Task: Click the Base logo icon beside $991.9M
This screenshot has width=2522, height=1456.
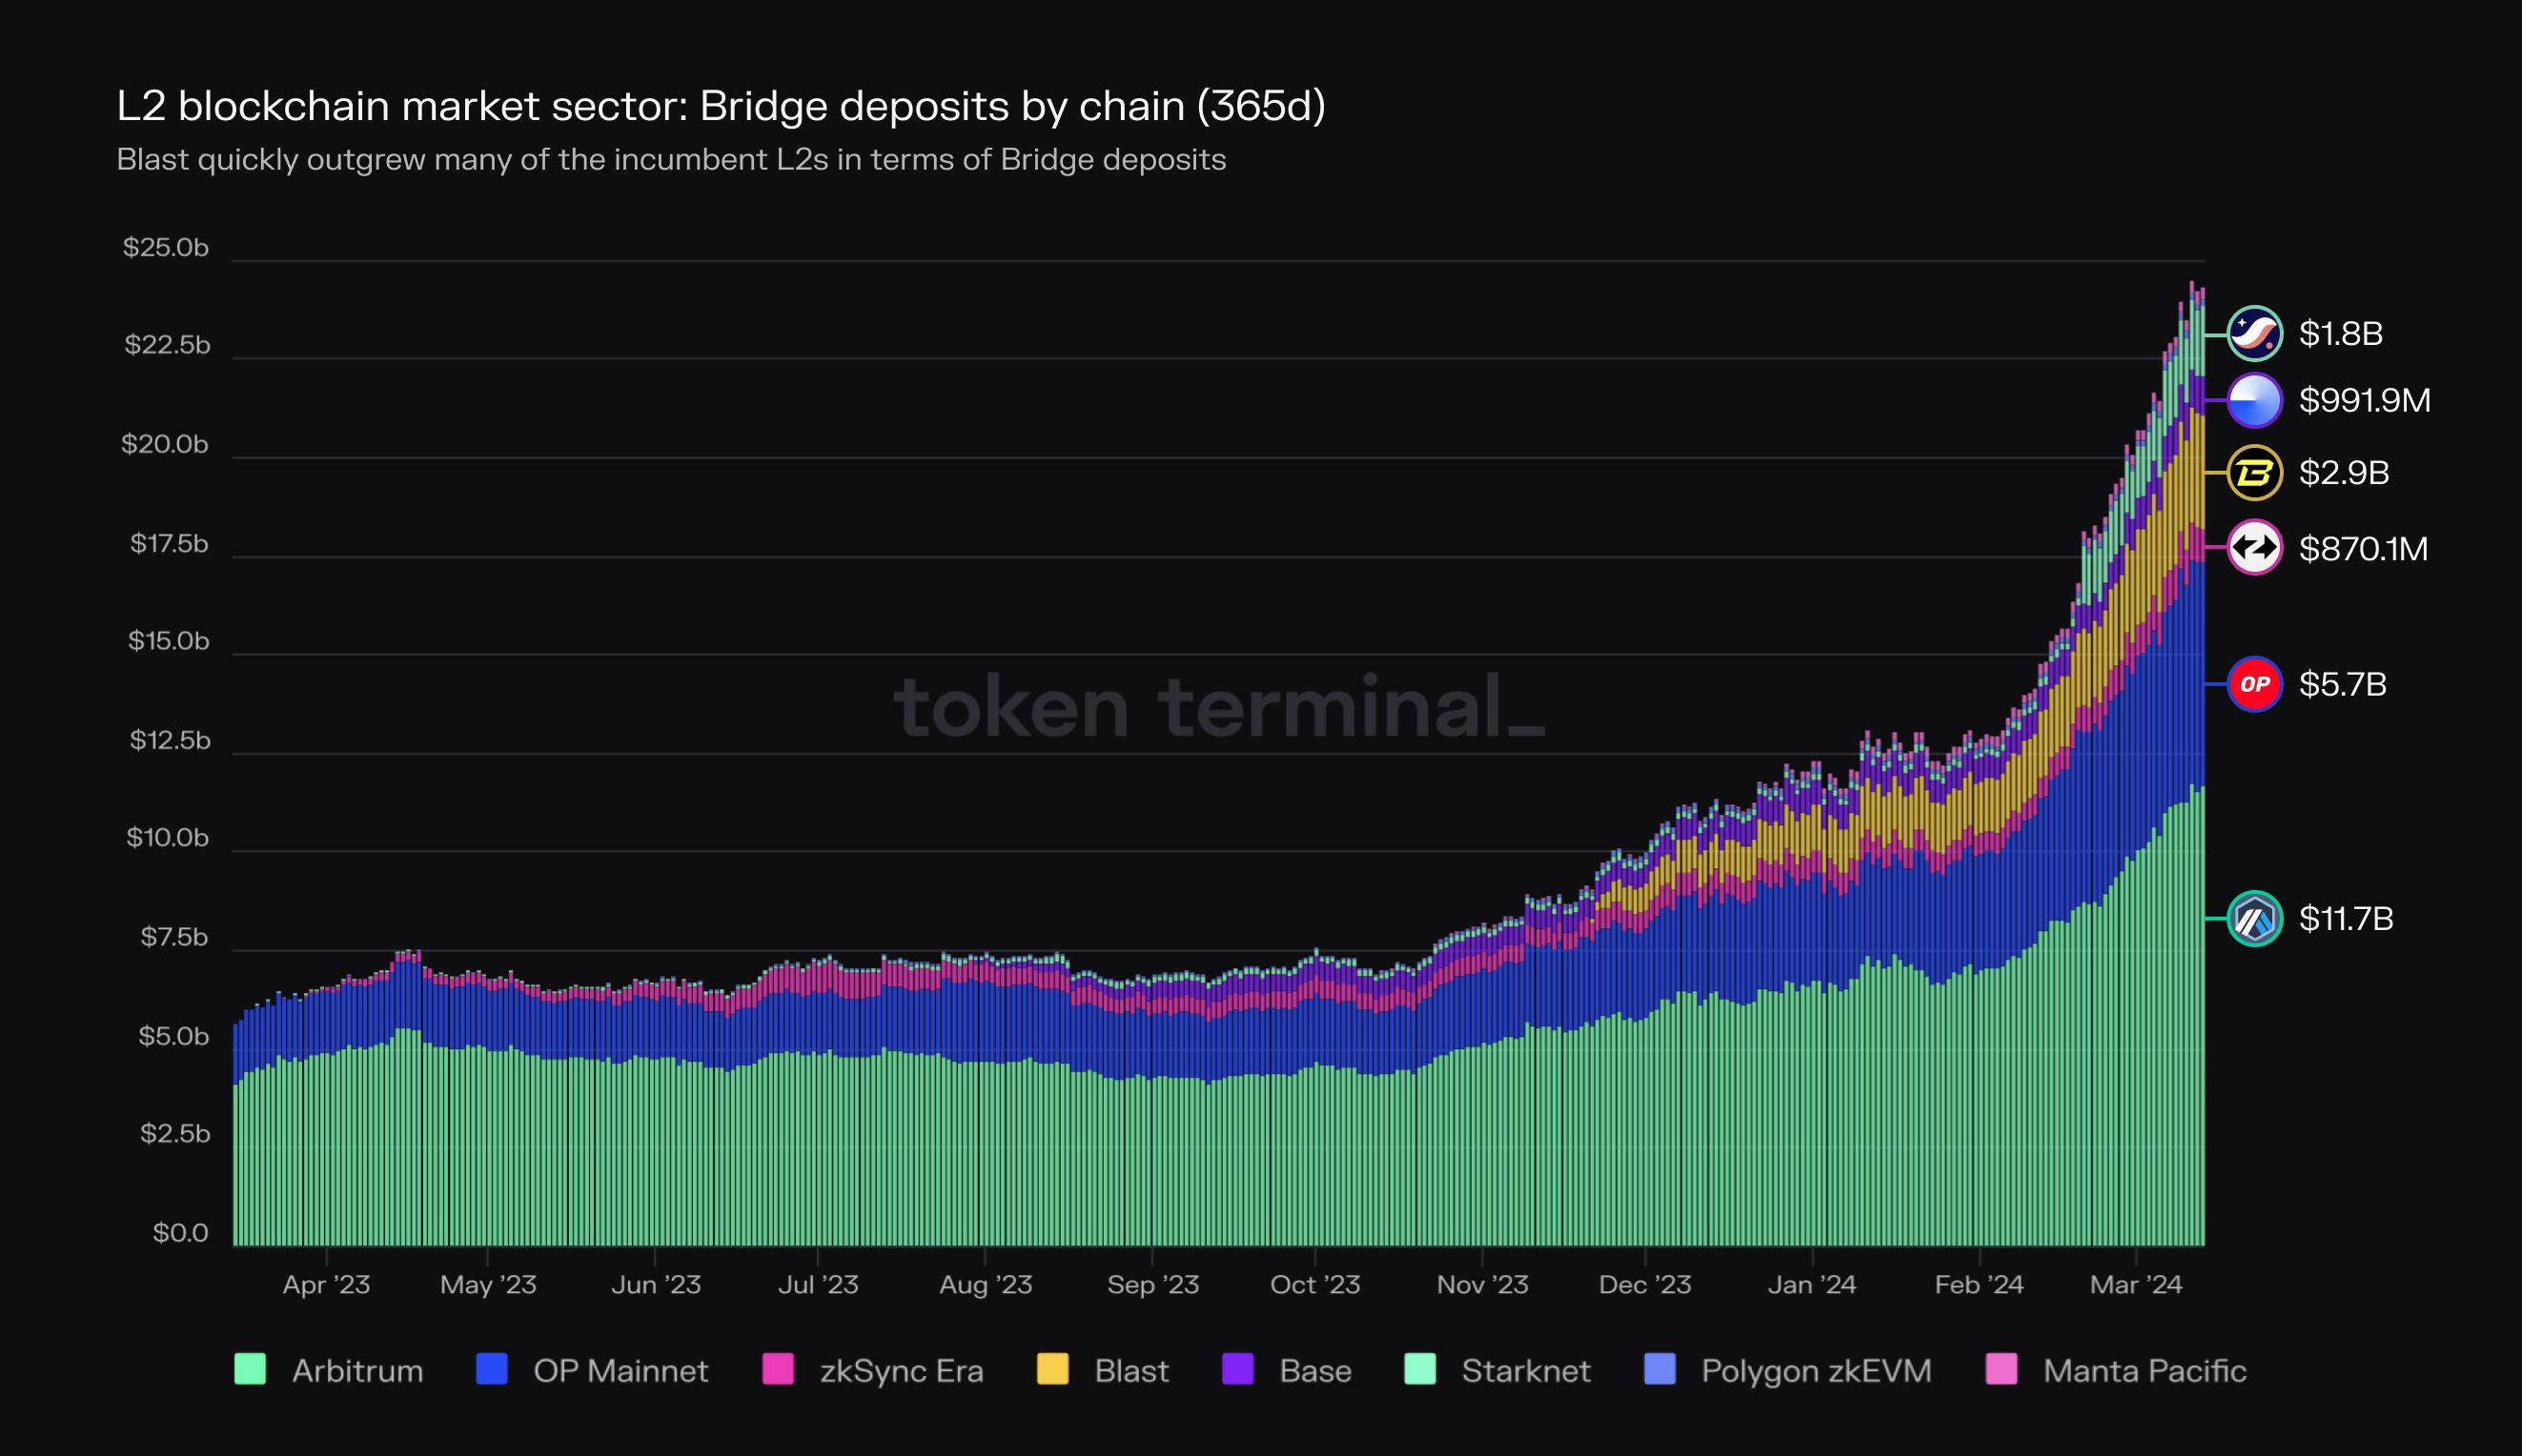Action: coord(2254,400)
